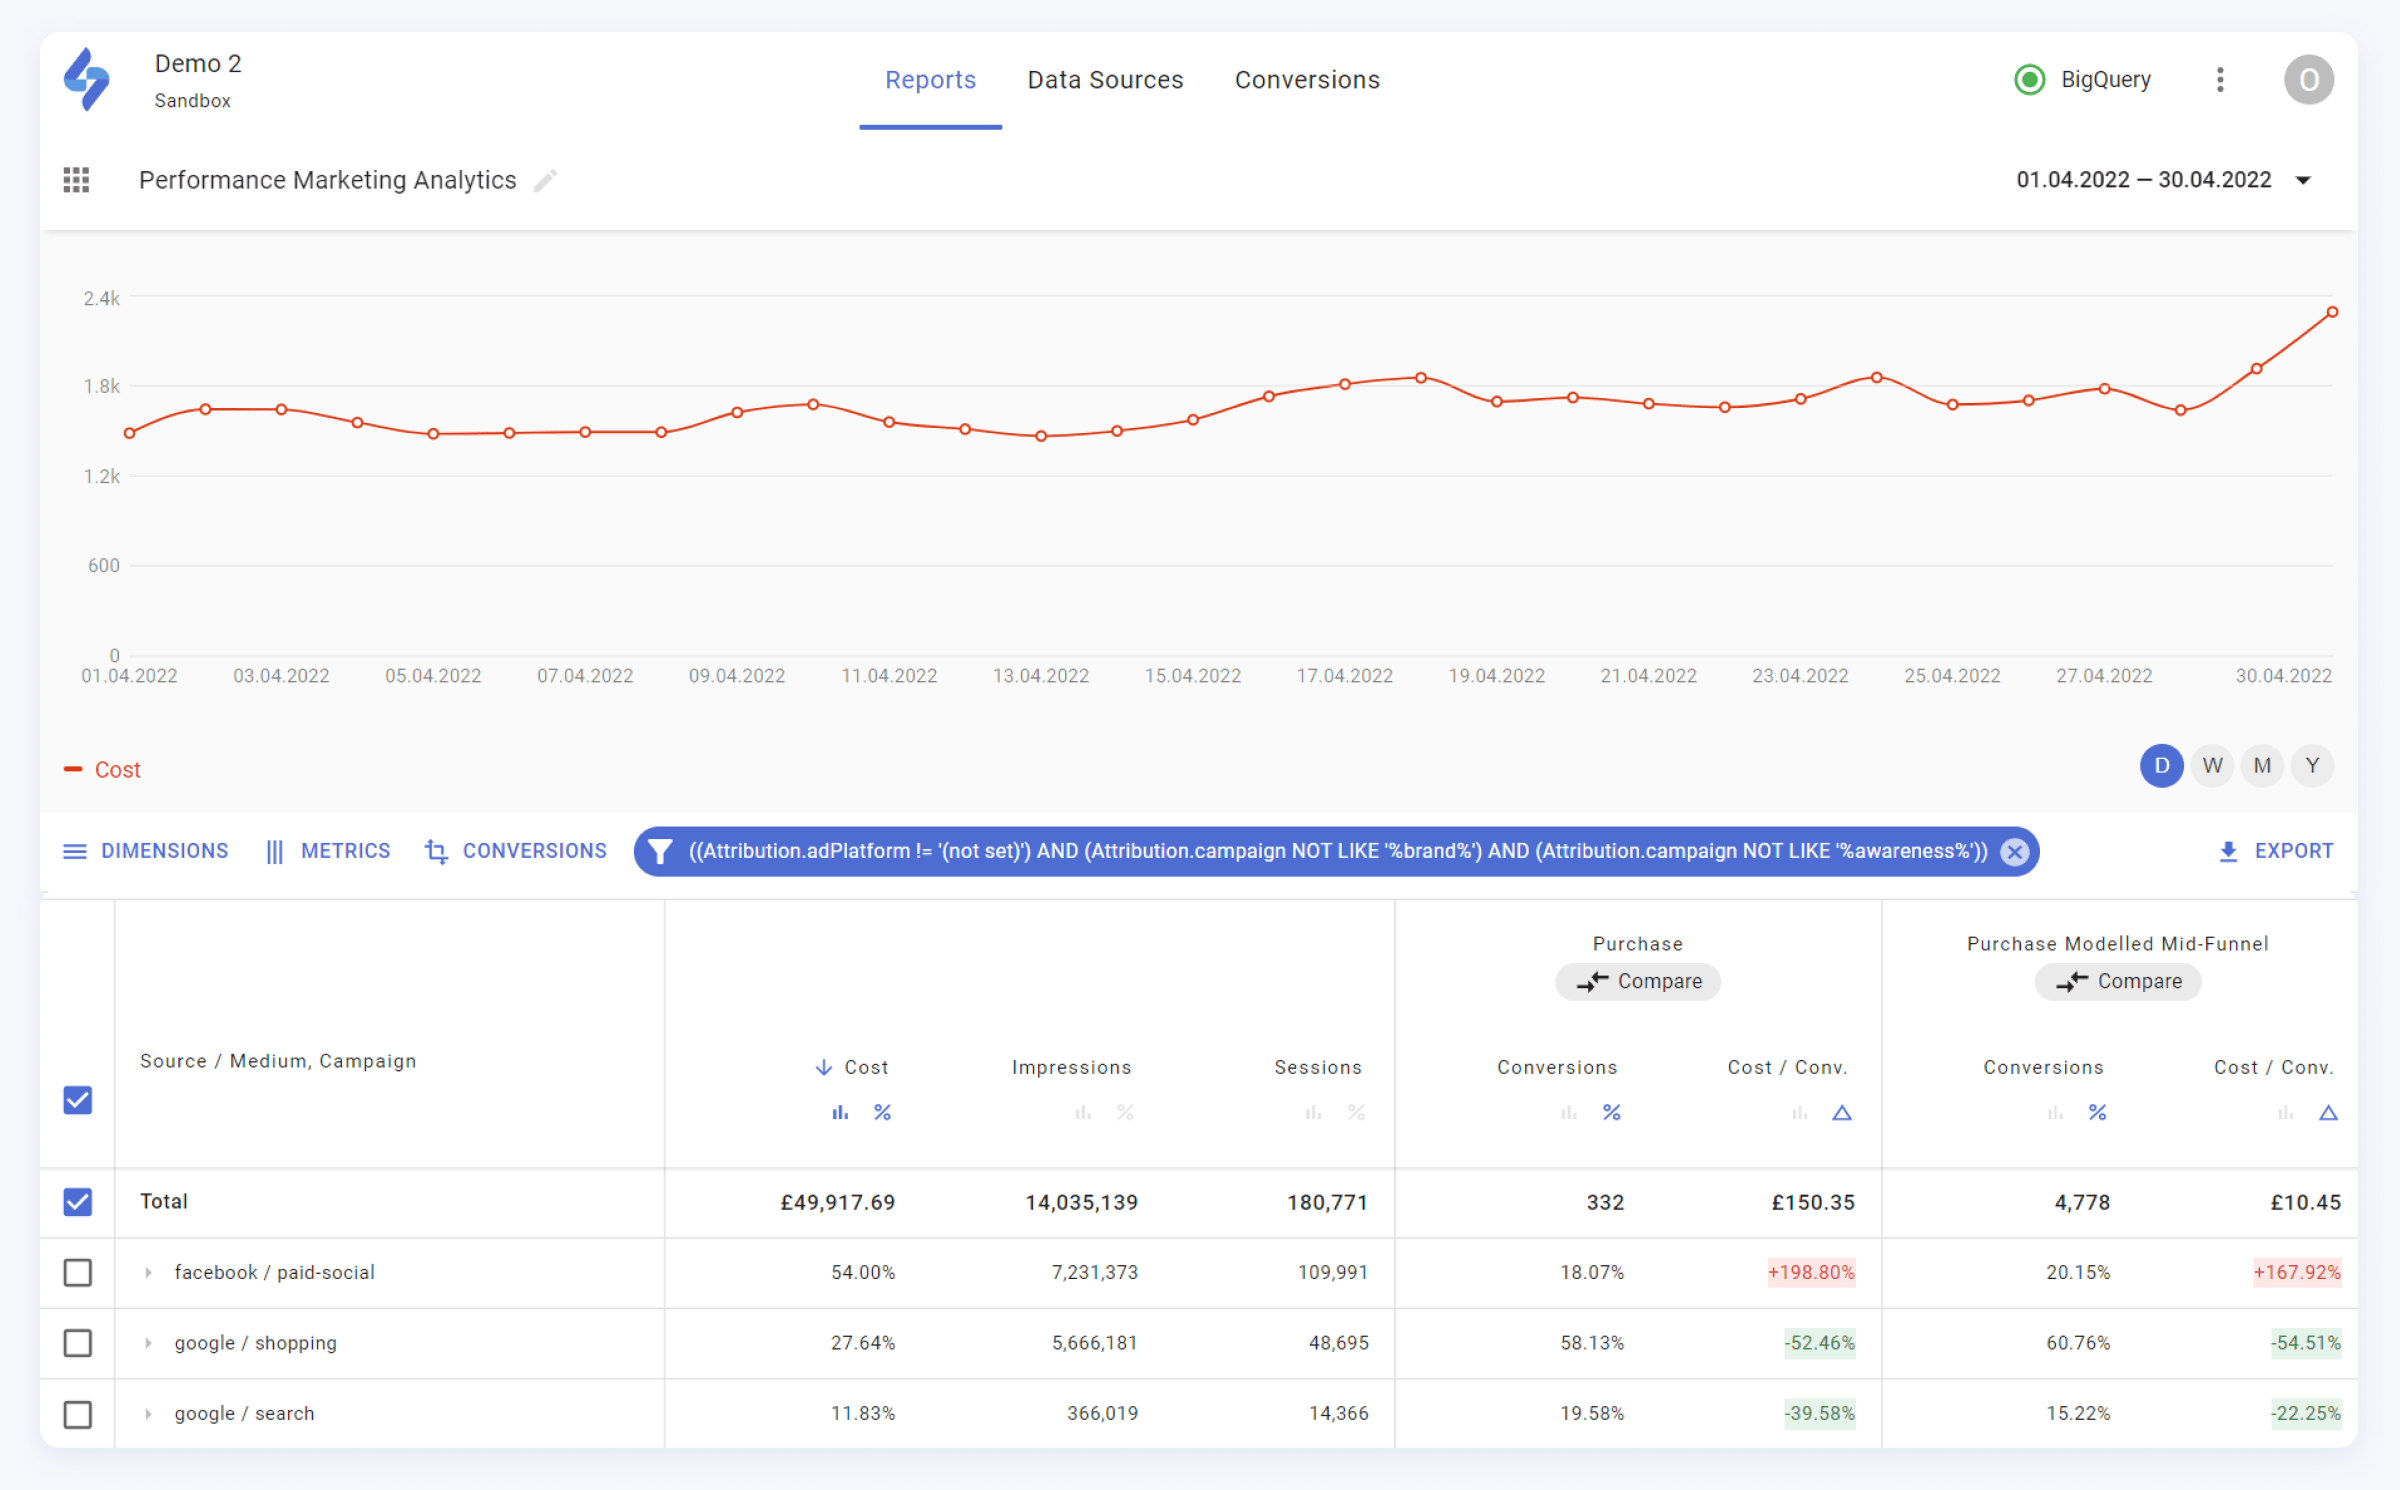Toggle the header select-all checkbox

click(77, 1100)
